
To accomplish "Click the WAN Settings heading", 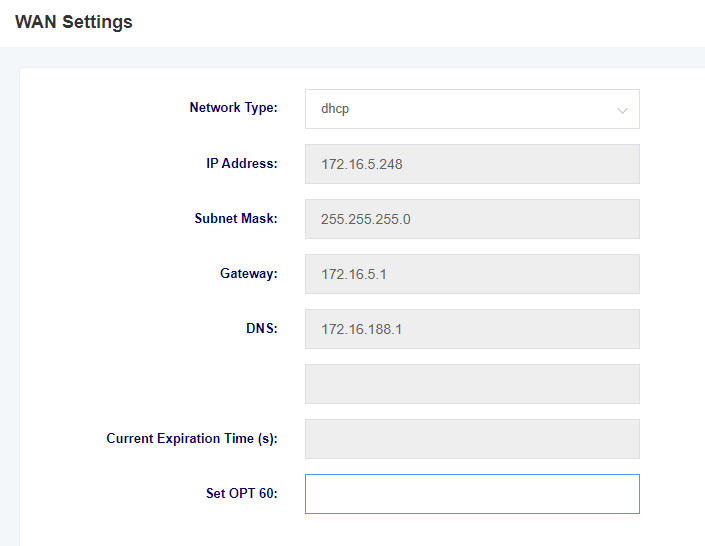I will pos(74,22).
